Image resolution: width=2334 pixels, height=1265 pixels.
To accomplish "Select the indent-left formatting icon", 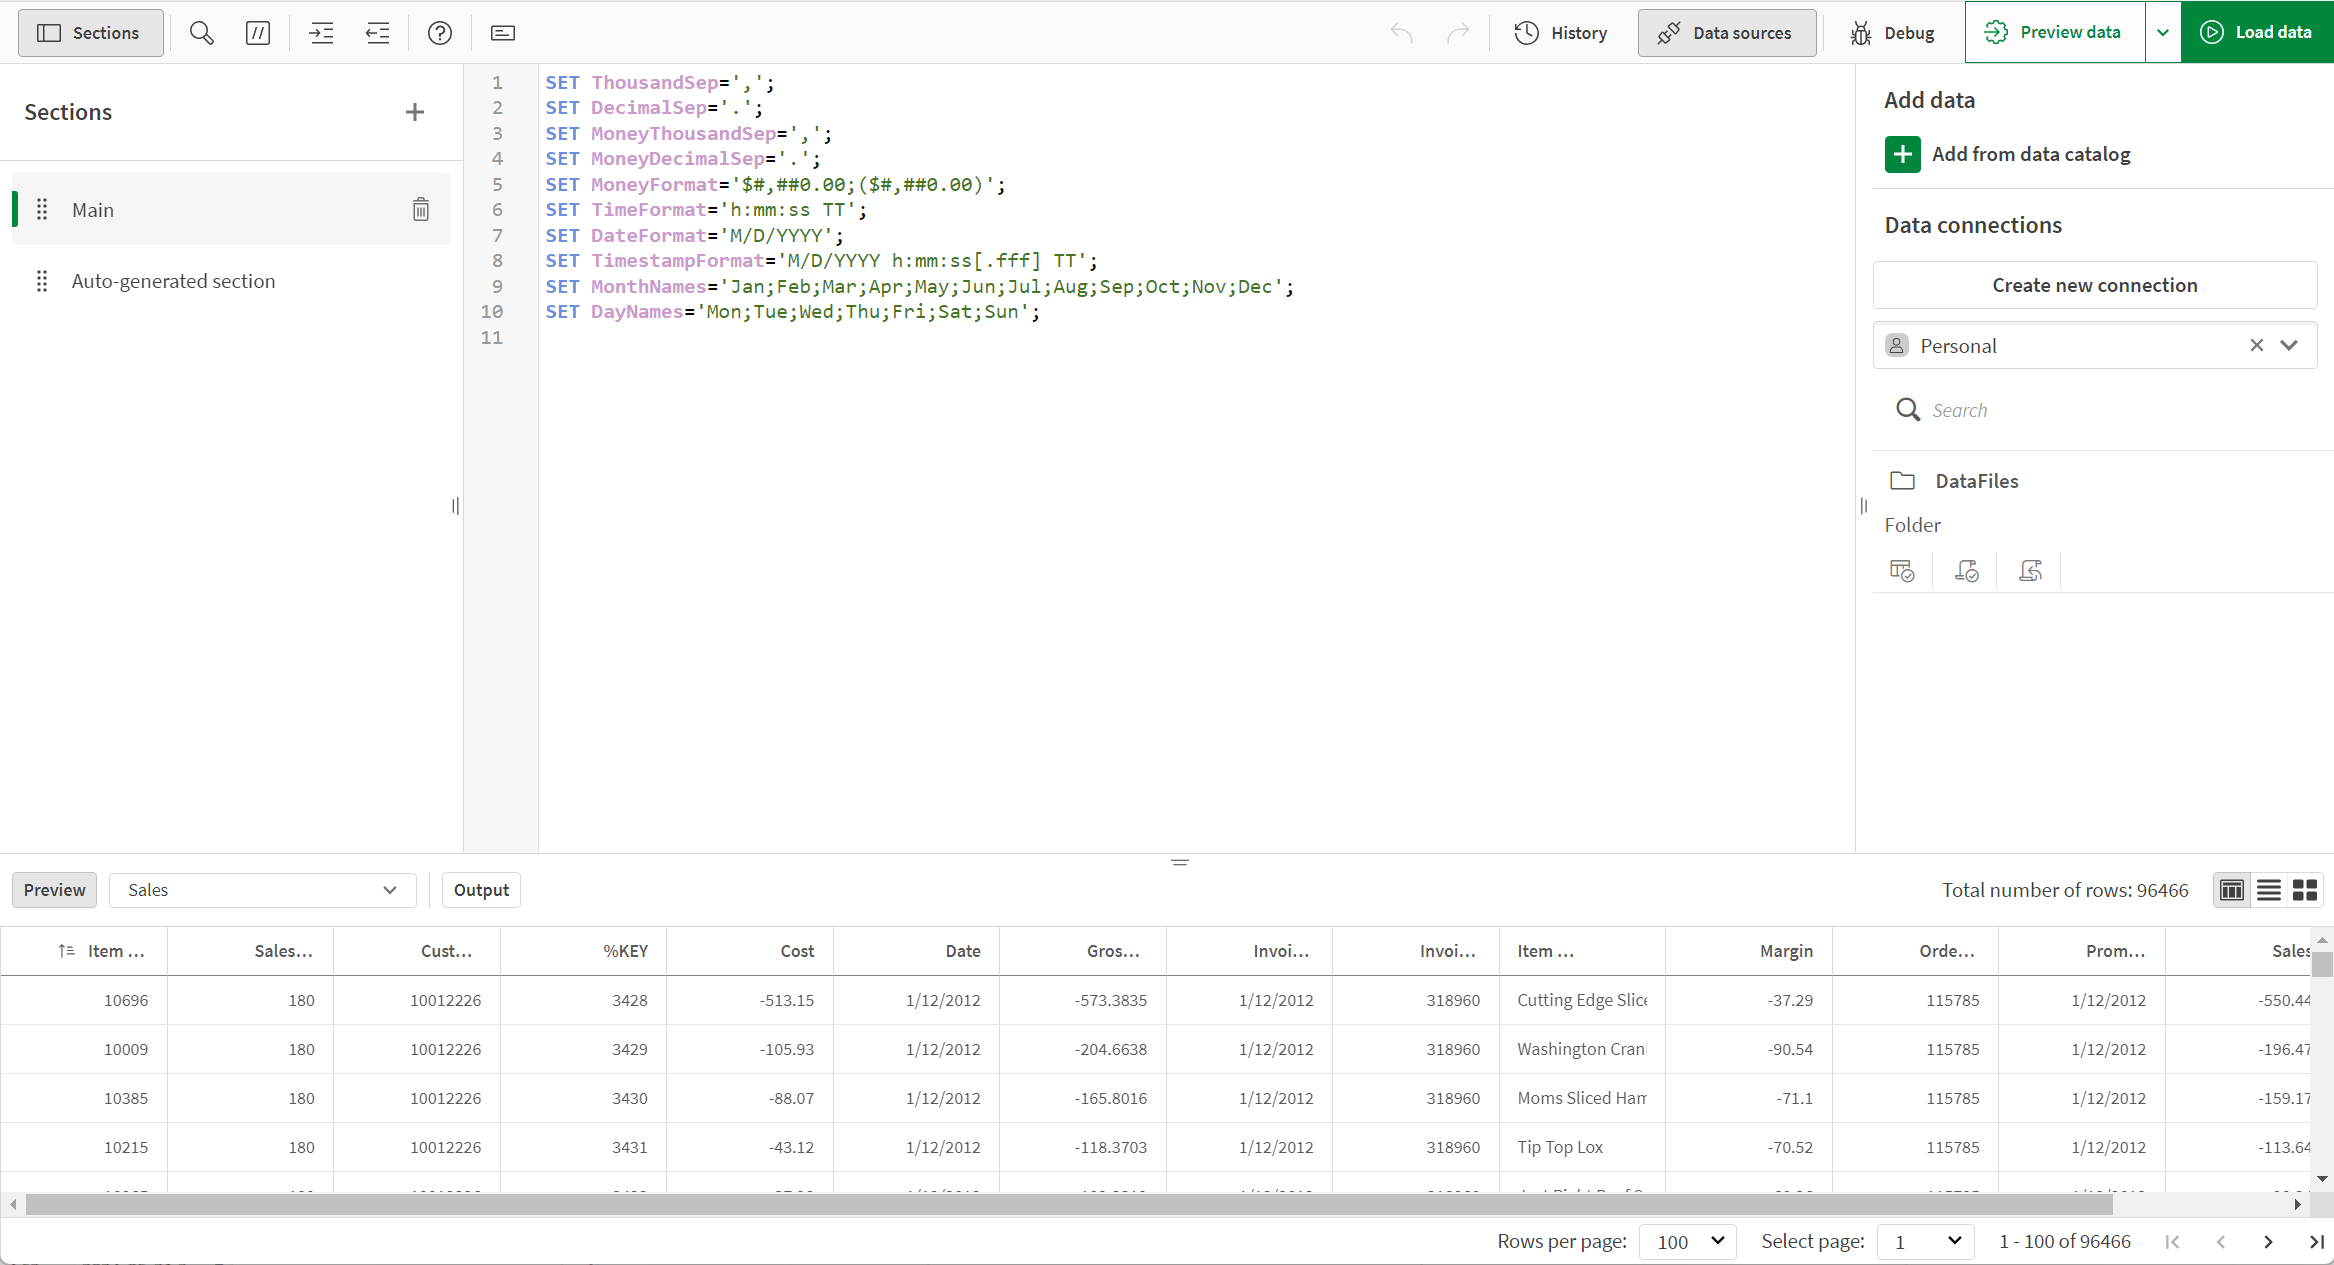I will coord(380,33).
